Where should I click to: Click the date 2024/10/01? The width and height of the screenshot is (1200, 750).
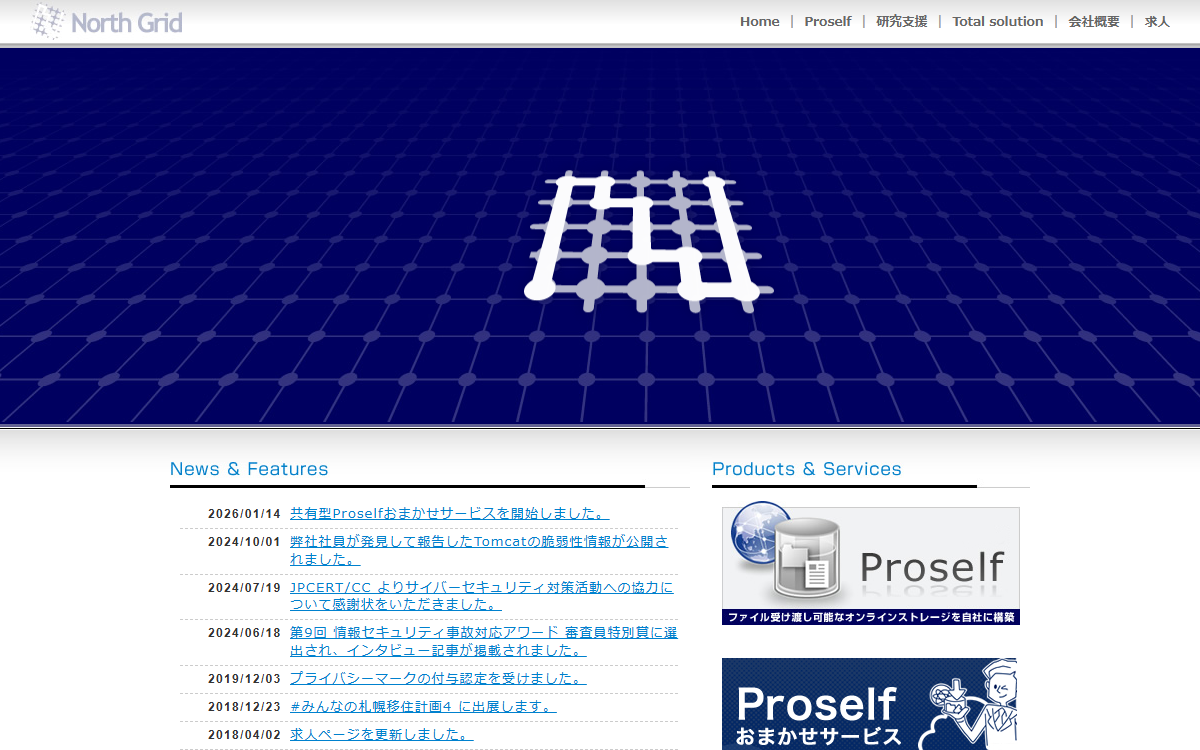(245, 542)
